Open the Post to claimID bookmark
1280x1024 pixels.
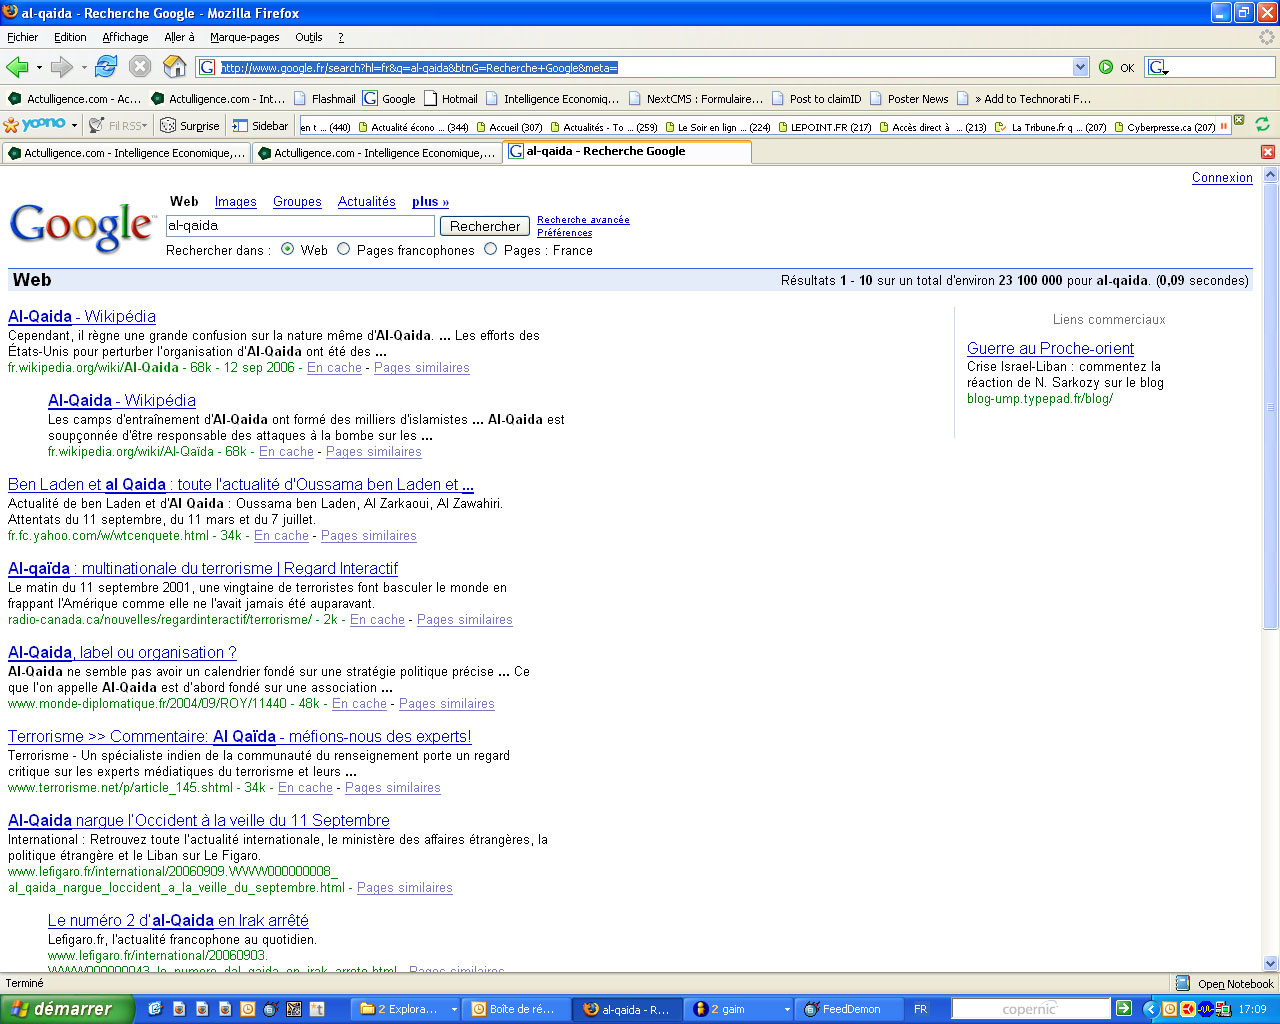pyautogui.click(x=816, y=98)
